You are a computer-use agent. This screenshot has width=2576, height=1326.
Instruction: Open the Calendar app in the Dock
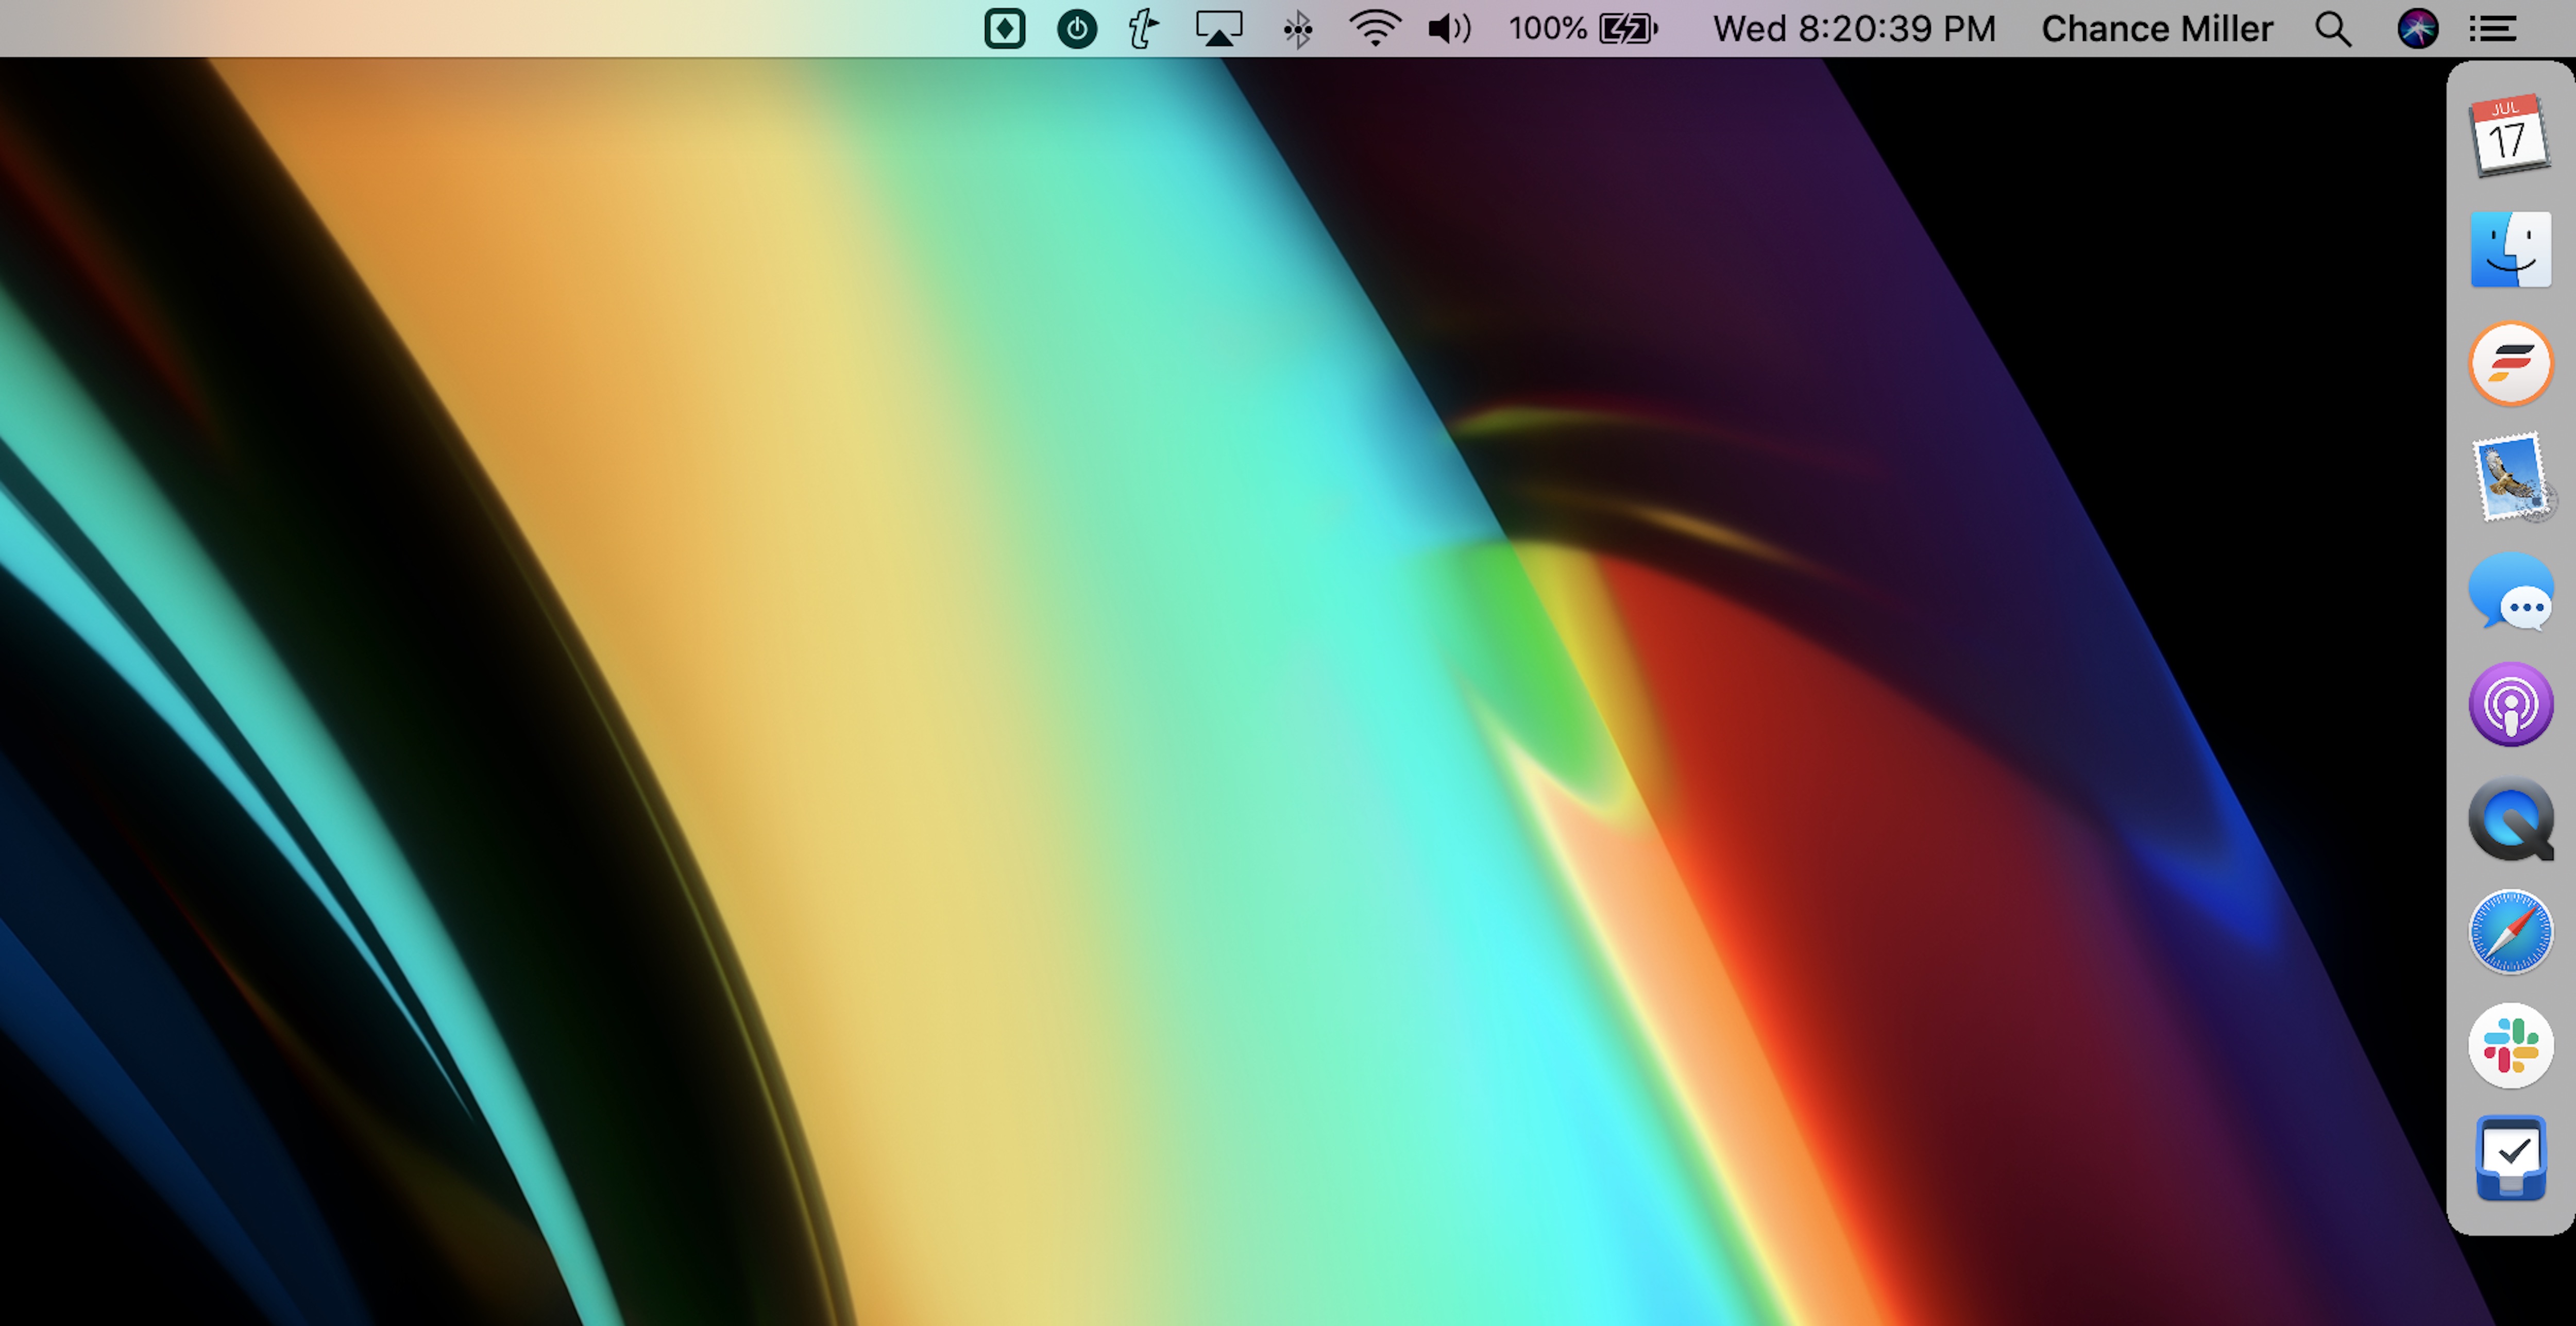coord(2510,136)
